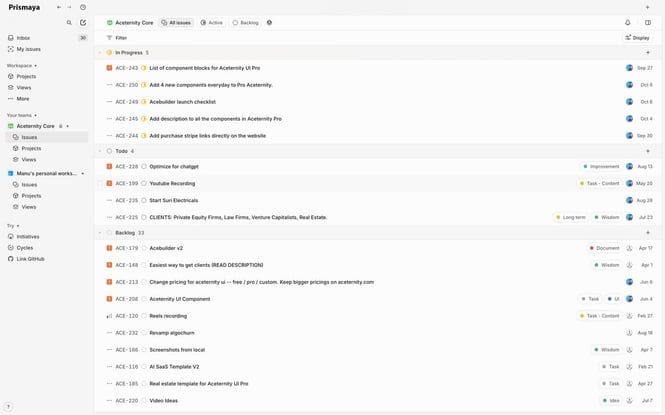Toggle status circle of ACE-232
This screenshot has width=665, height=415.
coord(144,333)
